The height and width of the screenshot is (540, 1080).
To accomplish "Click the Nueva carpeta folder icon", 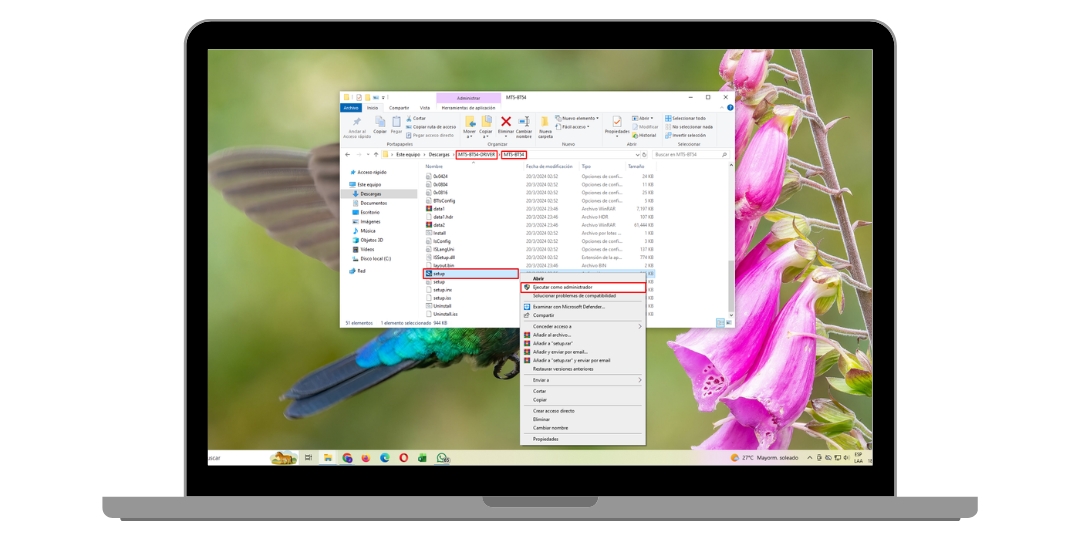I will [545, 122].
